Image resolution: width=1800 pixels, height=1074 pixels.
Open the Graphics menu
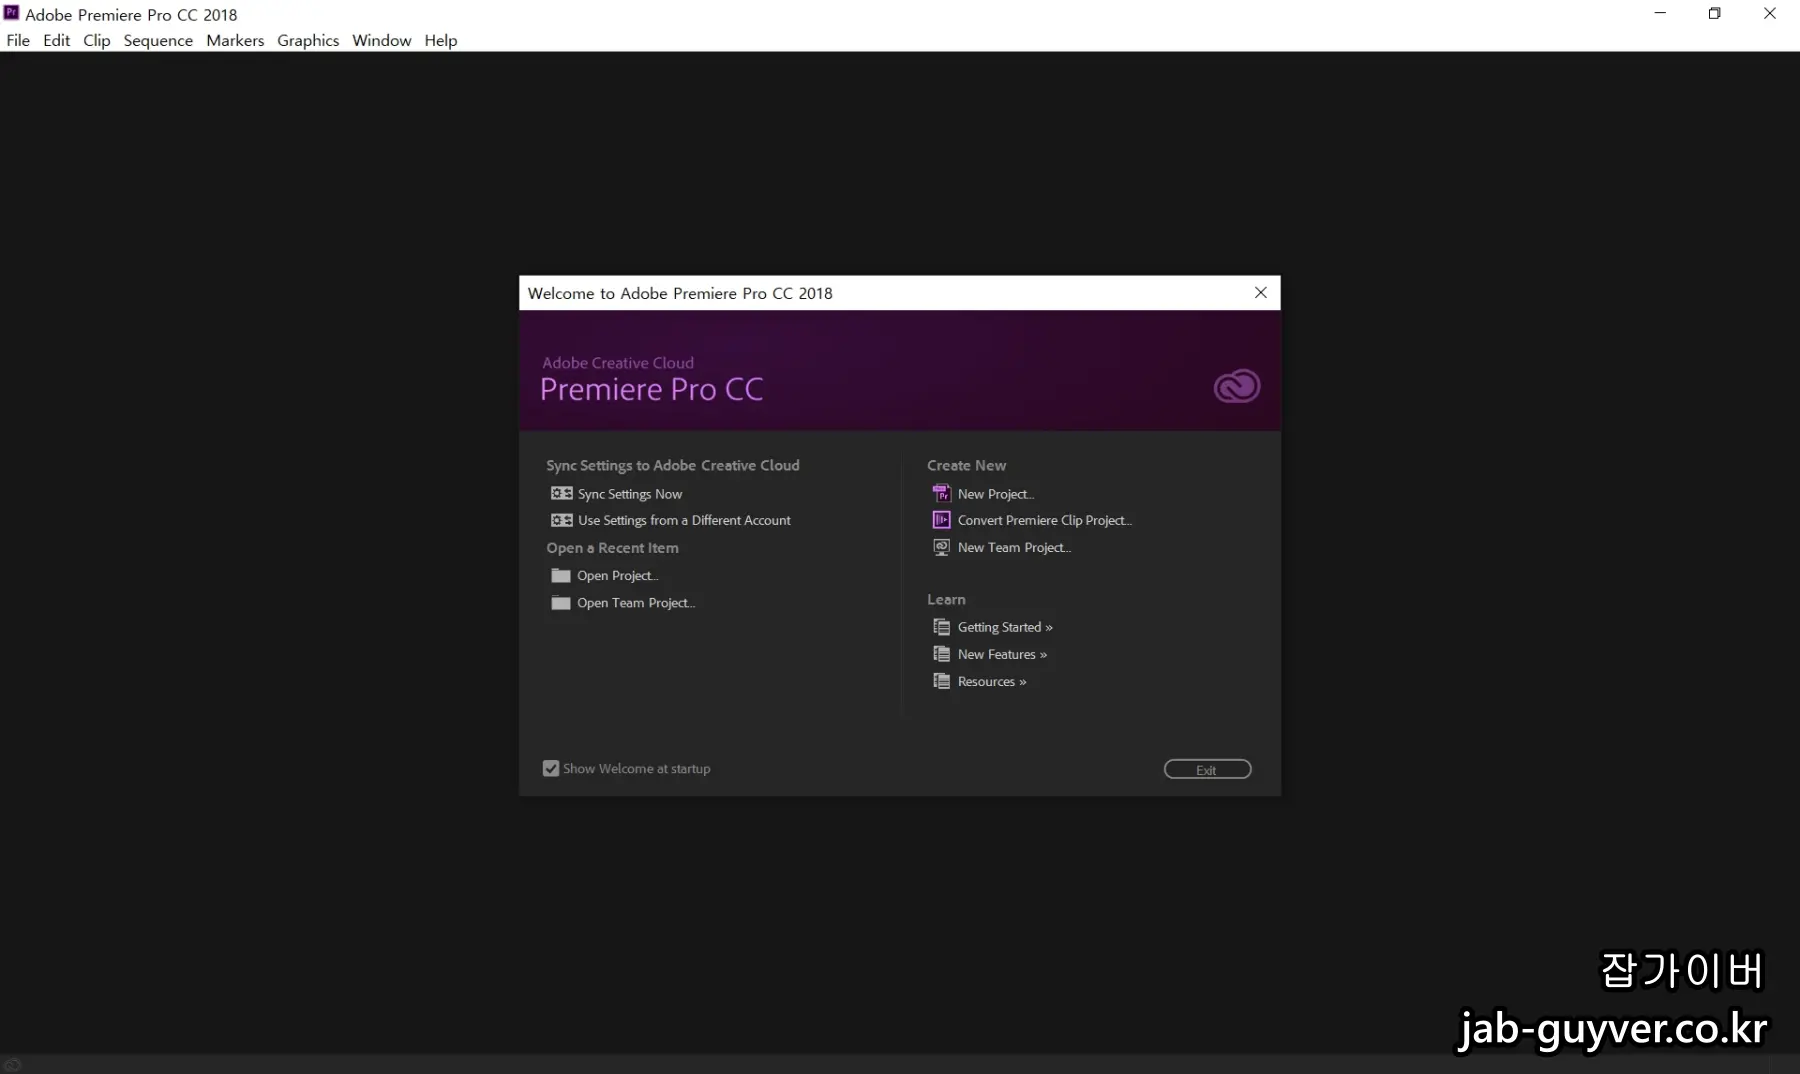point(308,40)
